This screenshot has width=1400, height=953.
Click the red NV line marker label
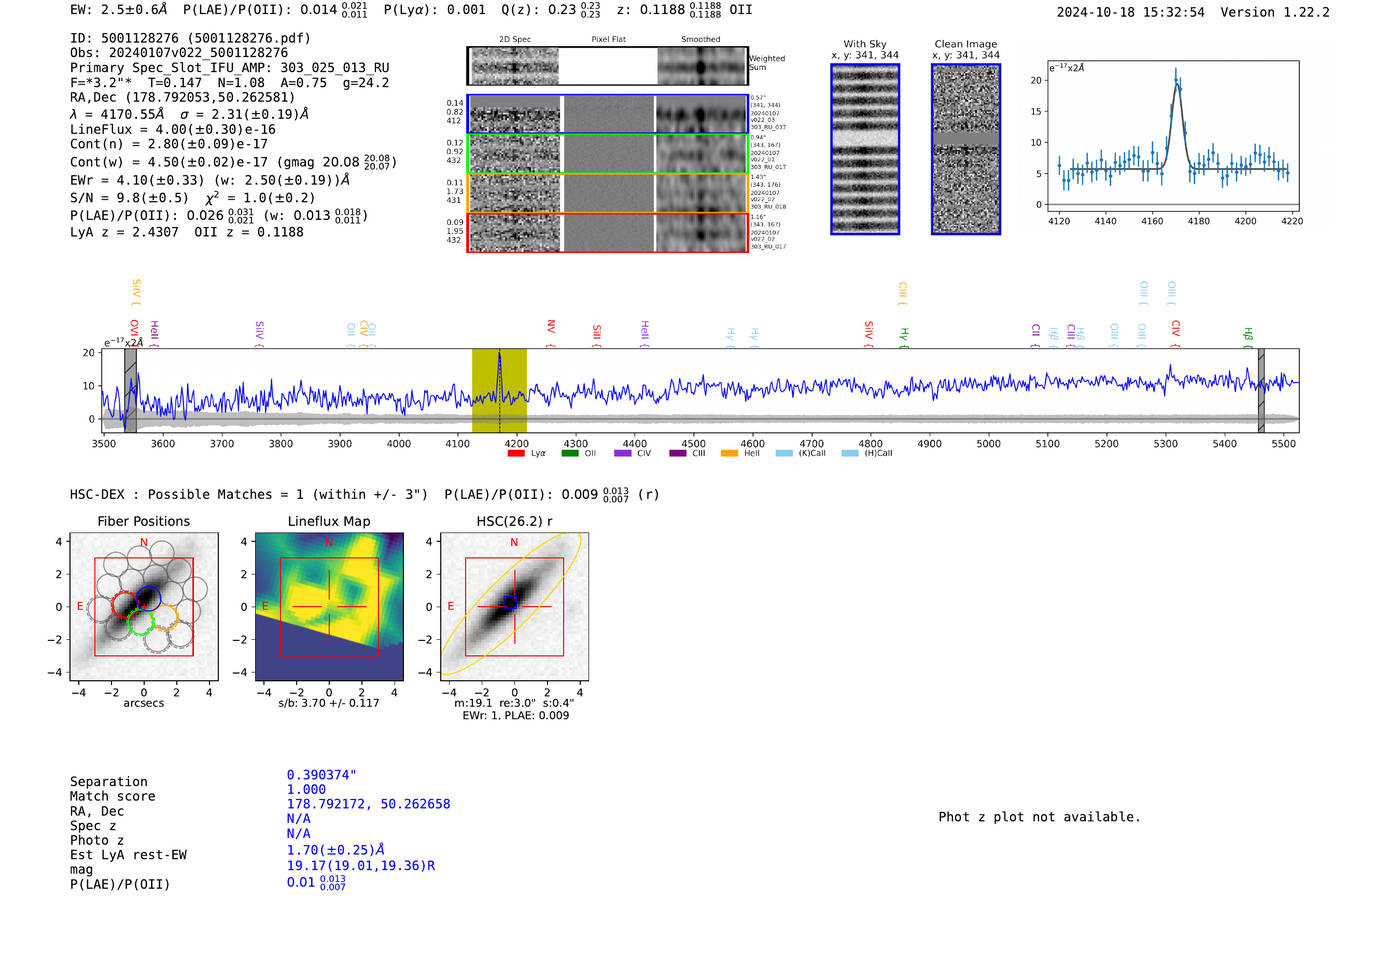[551, 328]
